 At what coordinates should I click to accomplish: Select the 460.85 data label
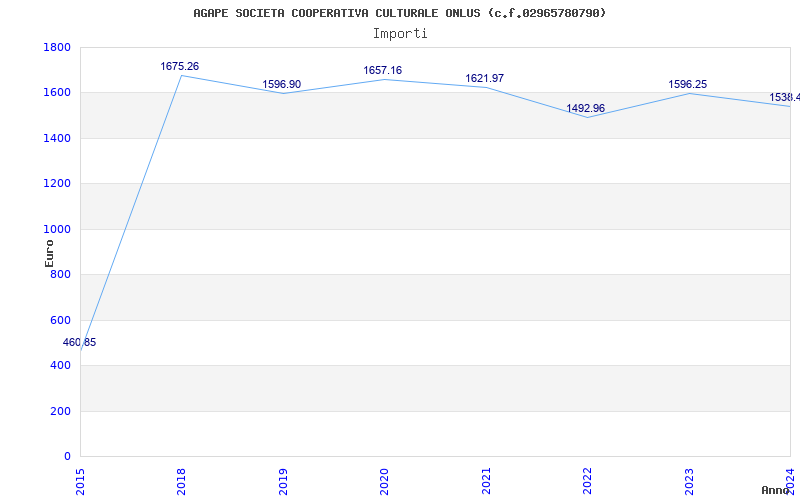coord(80,343)
